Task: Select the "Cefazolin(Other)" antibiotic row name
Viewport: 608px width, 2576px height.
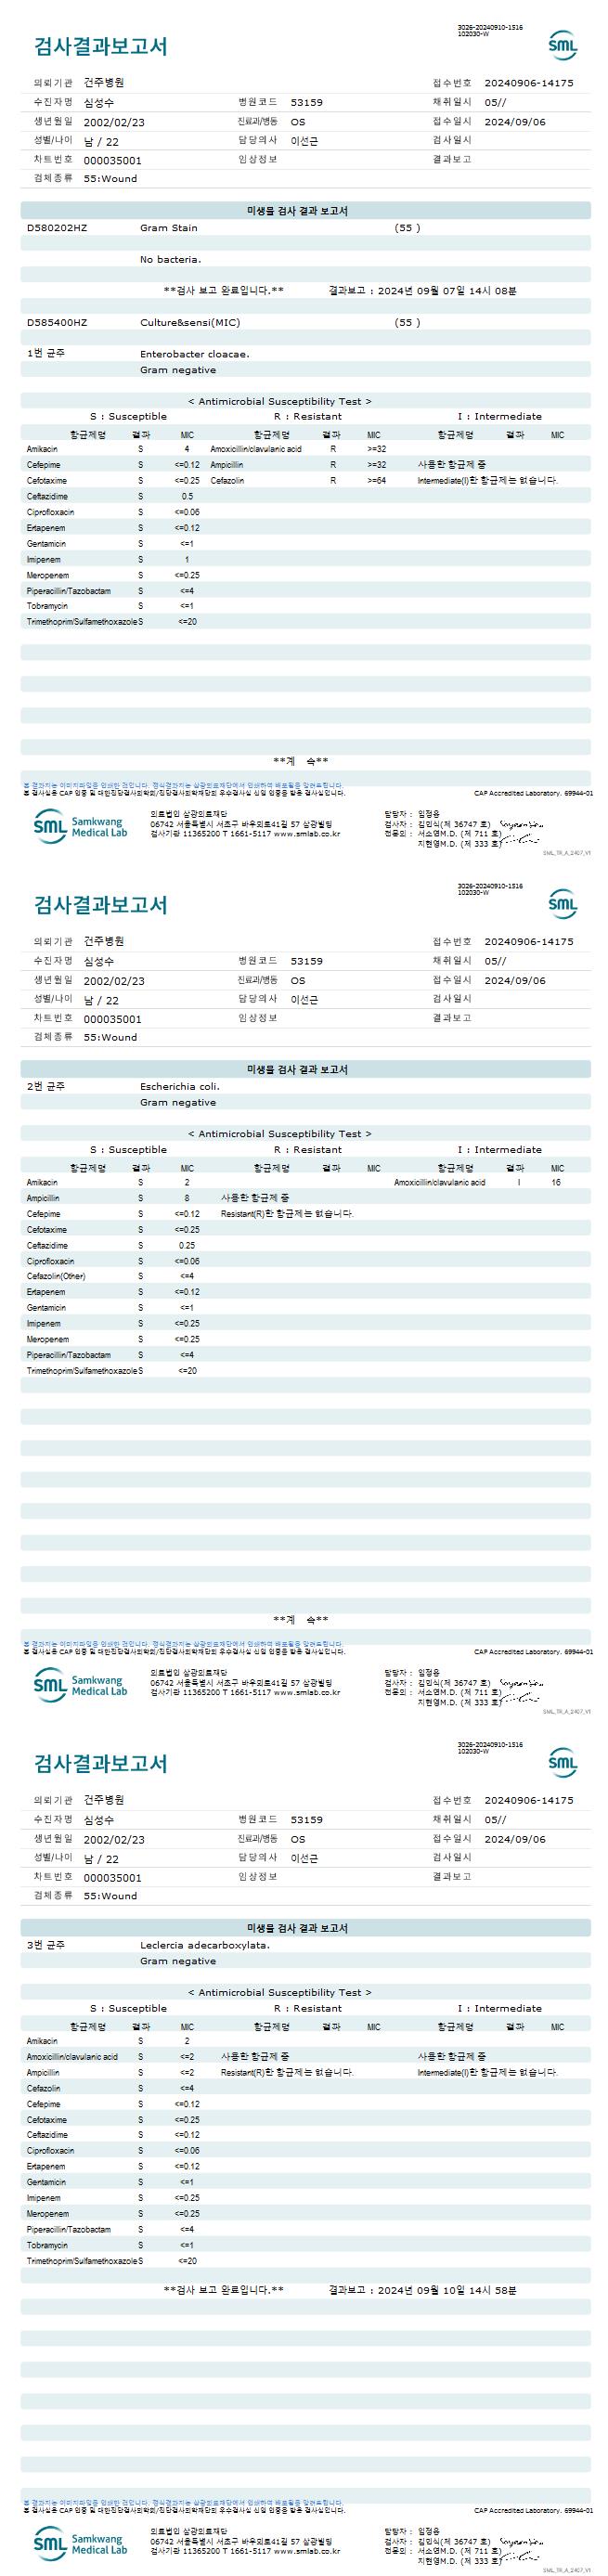Action: (x=56, y=1277)
